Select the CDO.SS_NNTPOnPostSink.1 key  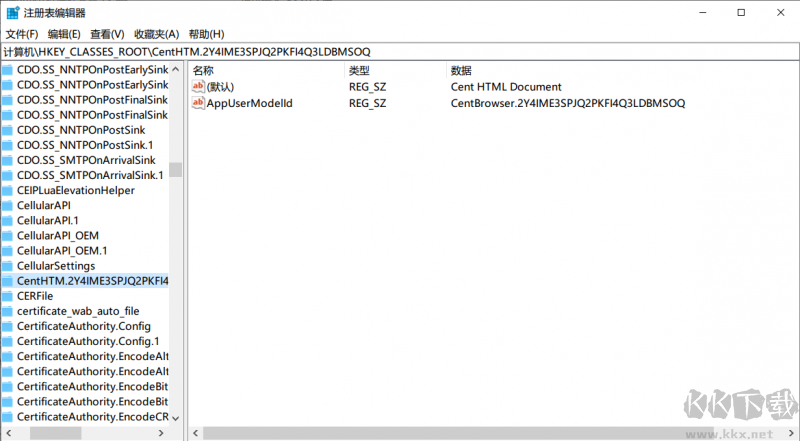click(85, 145)
